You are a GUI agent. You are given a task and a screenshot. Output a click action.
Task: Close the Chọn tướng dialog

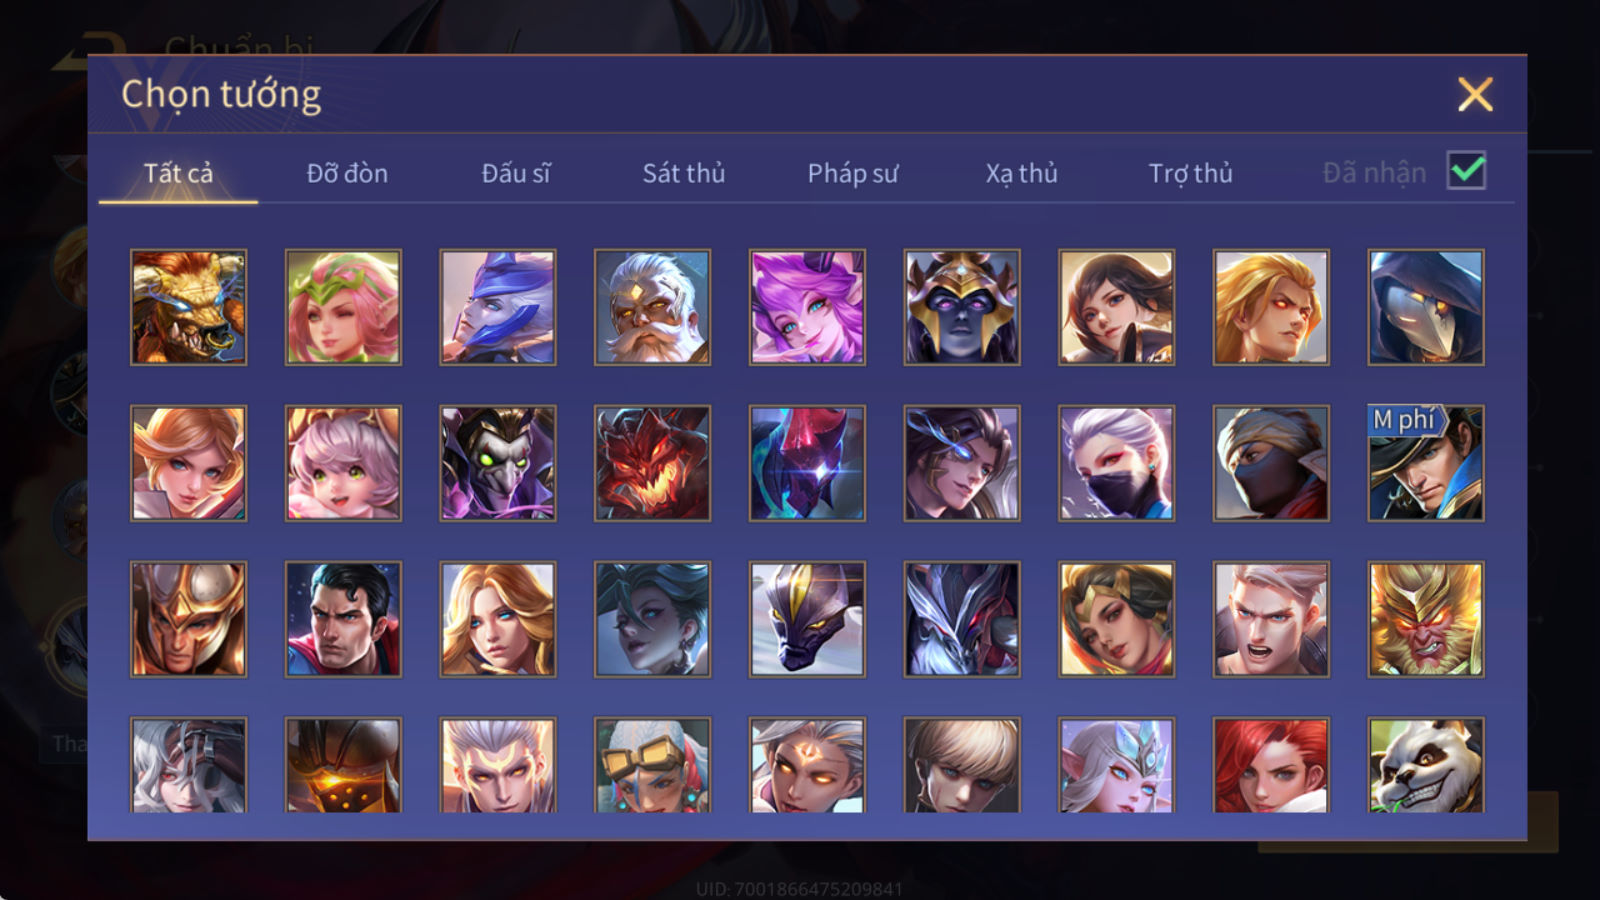[x=1475, y=95]
